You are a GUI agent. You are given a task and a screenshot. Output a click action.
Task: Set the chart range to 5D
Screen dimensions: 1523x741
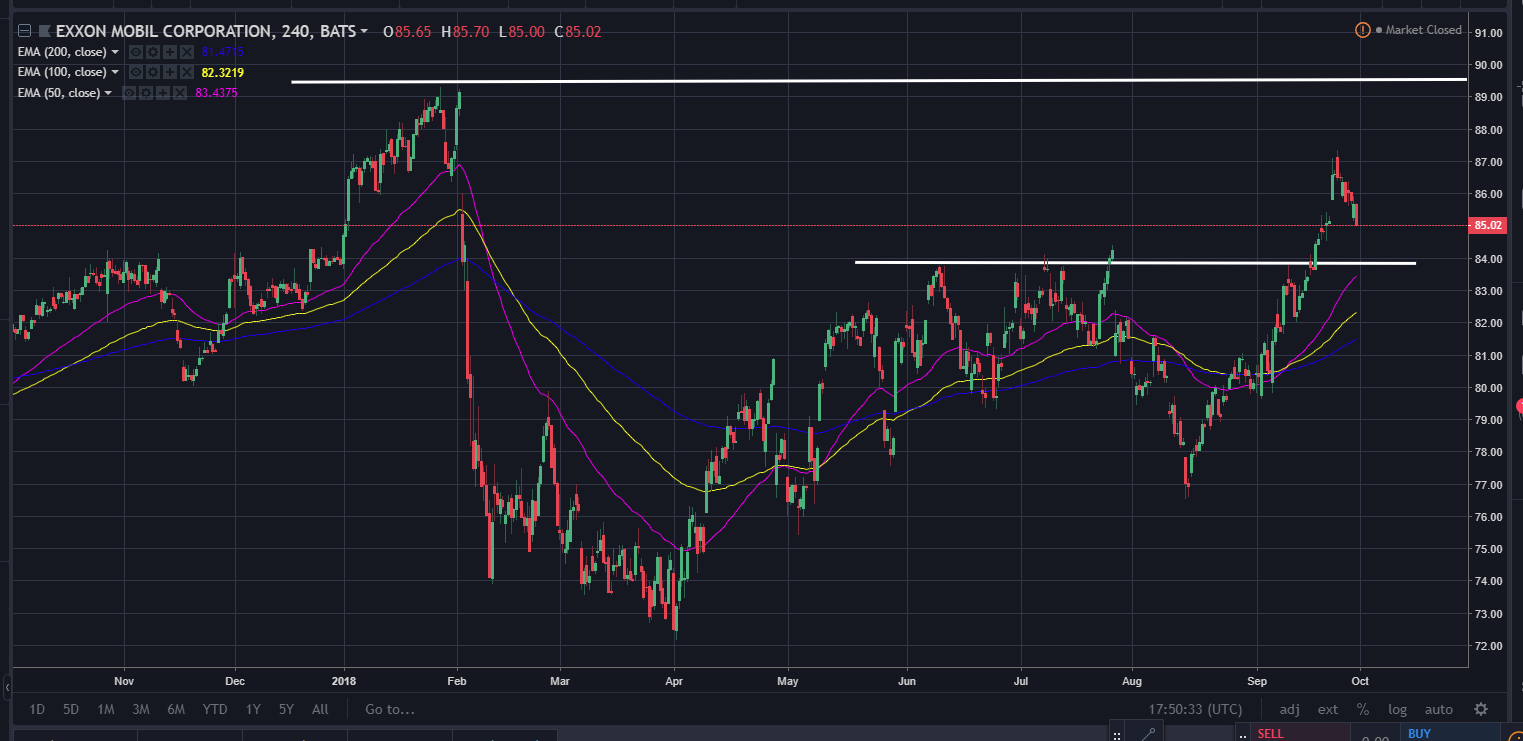pyautogui.click(x=71, y=710)
